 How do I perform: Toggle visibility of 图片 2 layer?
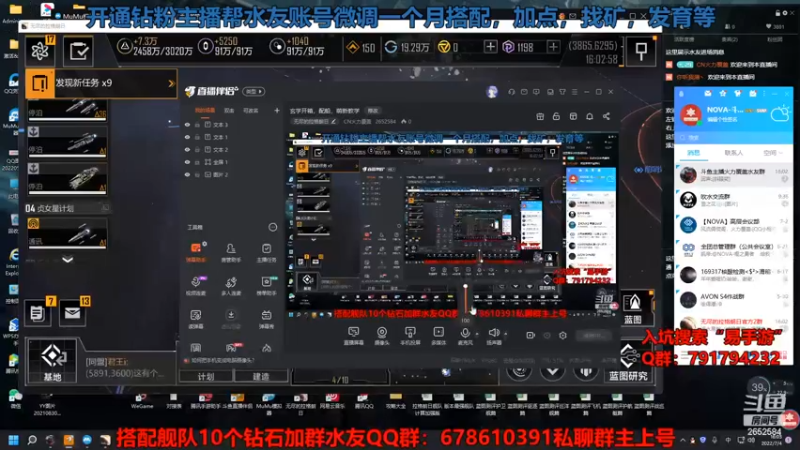(187, 174)
